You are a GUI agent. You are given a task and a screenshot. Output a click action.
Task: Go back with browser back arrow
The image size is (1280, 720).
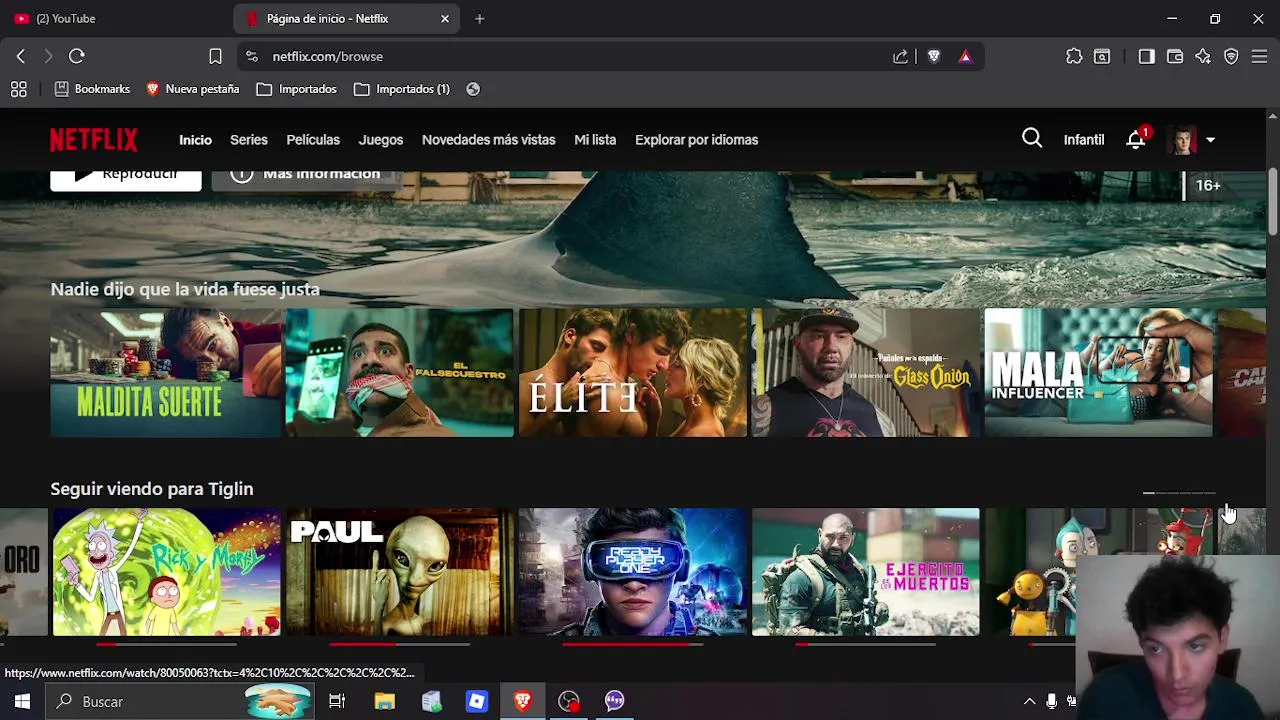point(21,56)
